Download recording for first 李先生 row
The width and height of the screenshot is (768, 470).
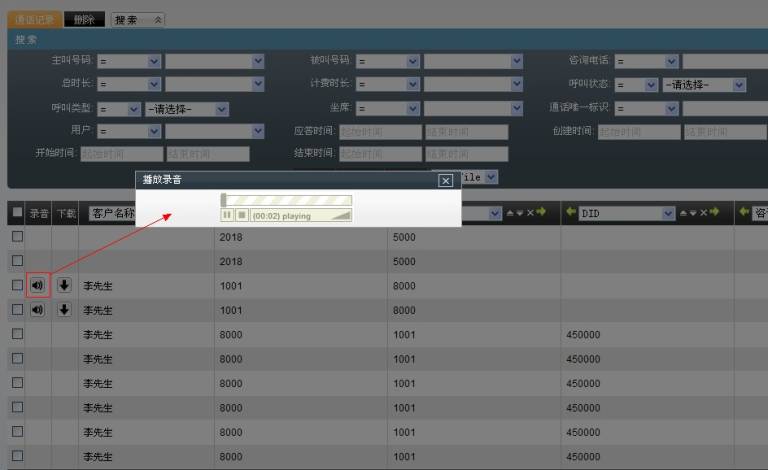64,285
